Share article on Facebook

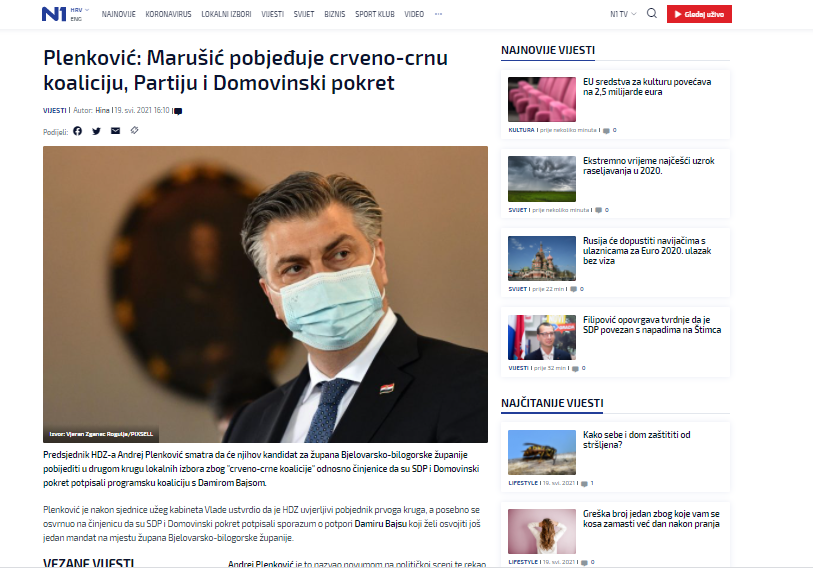77,131
